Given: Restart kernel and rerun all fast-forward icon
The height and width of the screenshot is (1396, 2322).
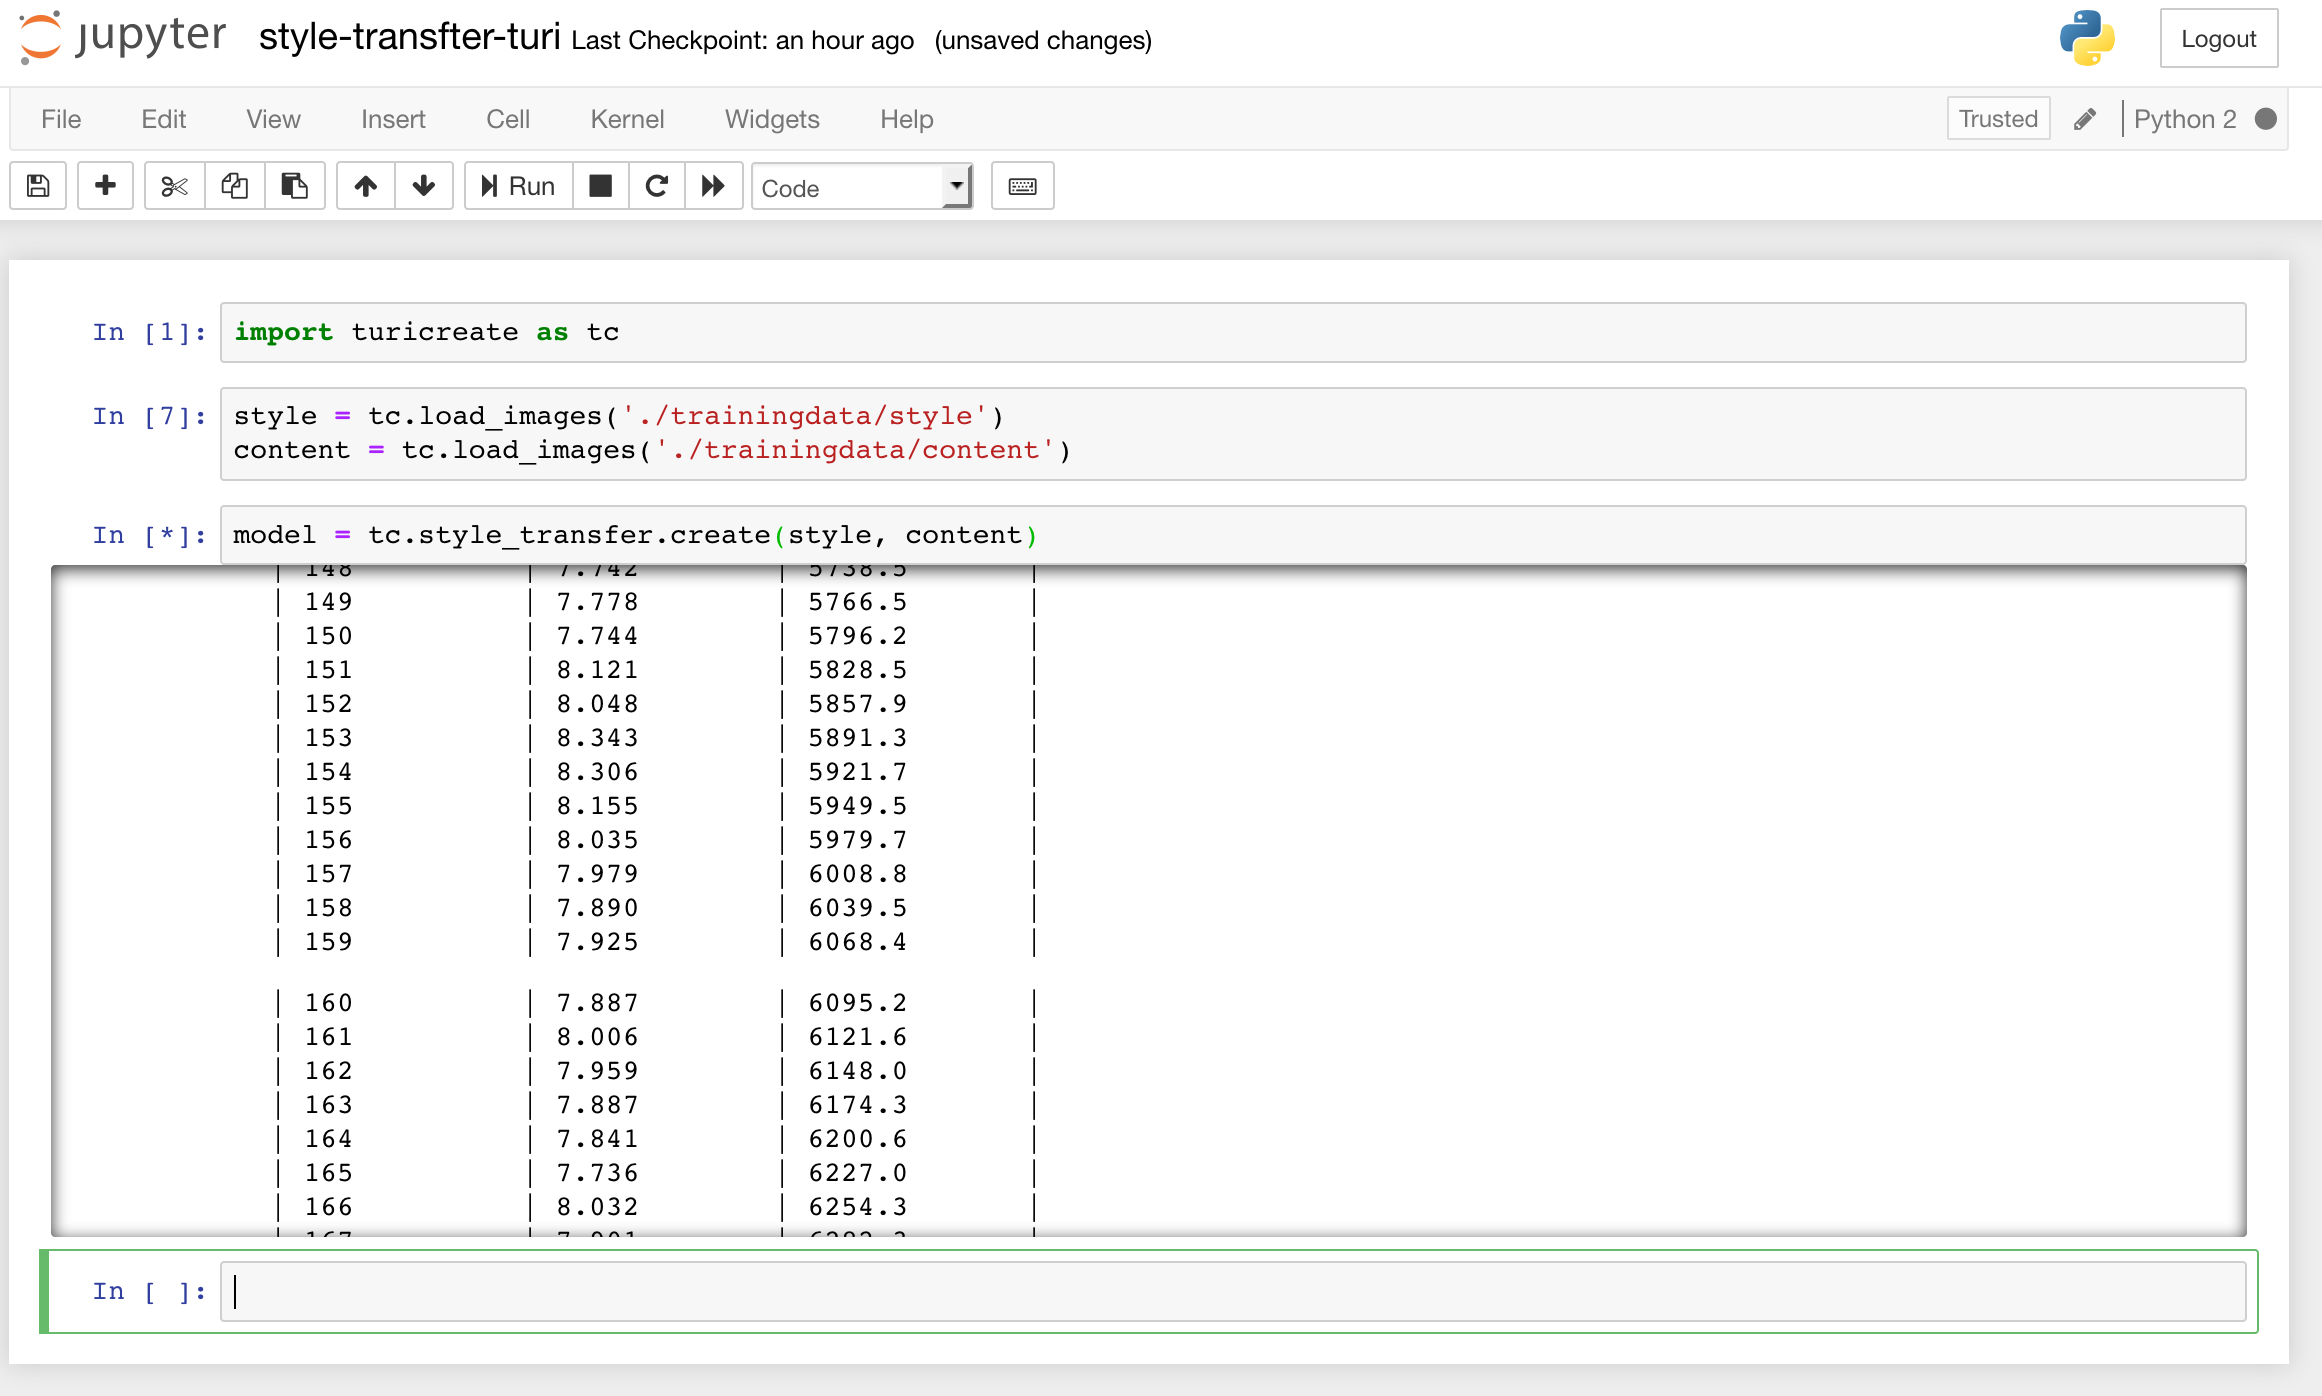Looking at the screenshot, I should pyautogui.click(x=713, y=186).
